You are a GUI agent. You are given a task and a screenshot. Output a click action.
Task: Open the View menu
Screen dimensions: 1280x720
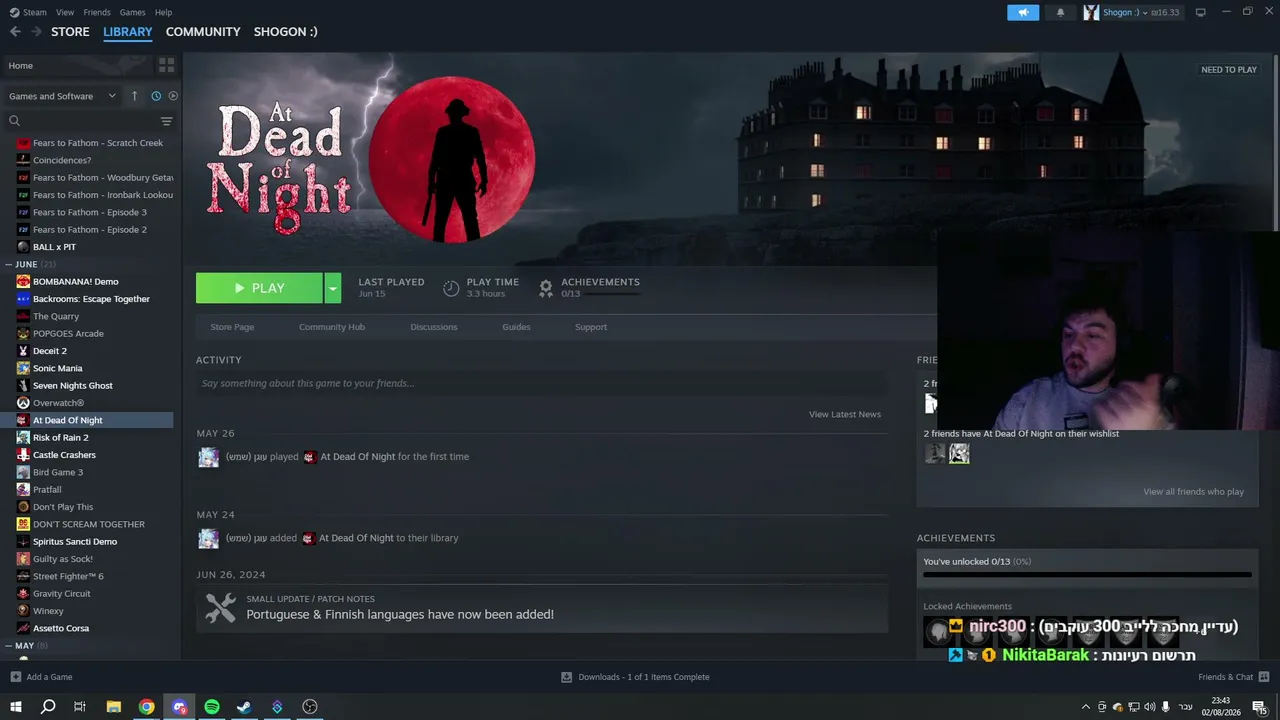pyautogui.click(x=65, y=12)
